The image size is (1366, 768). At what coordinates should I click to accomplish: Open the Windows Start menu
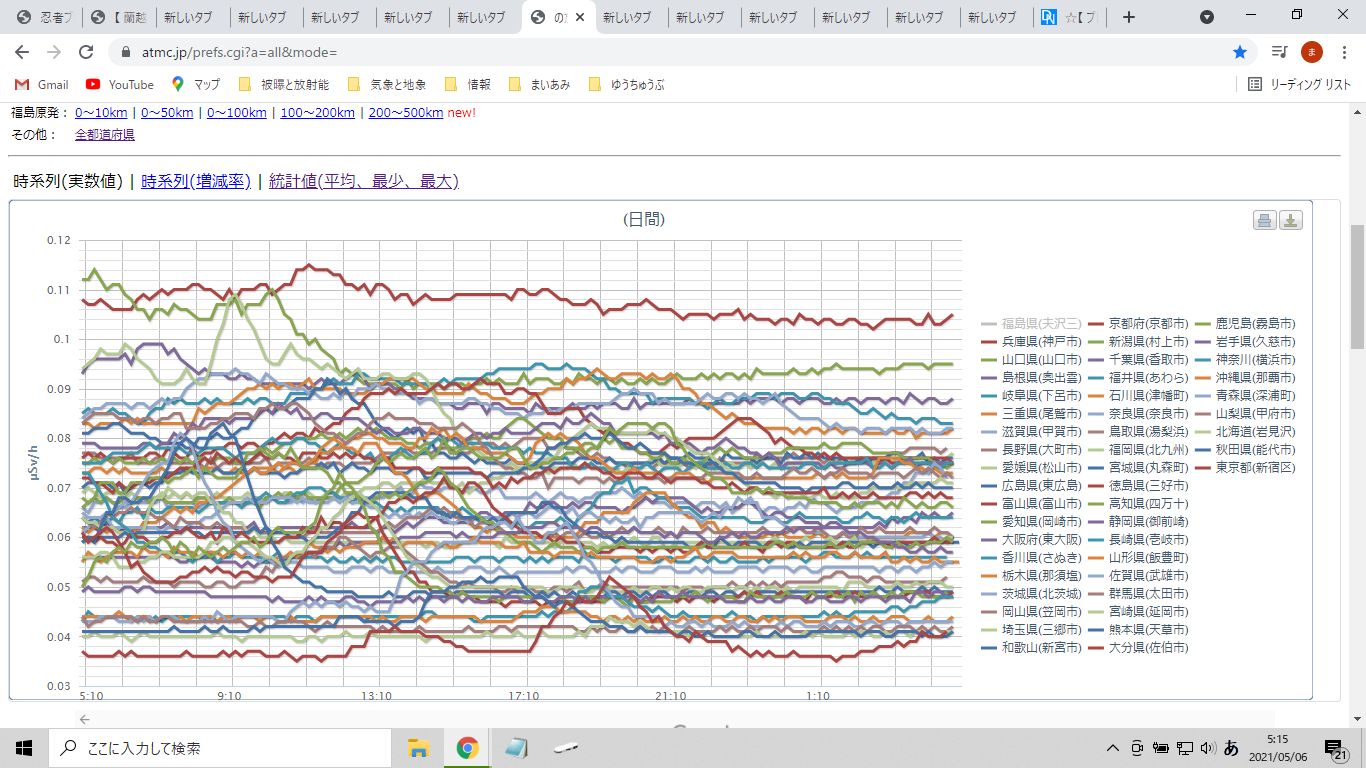(x=24, y=748)
